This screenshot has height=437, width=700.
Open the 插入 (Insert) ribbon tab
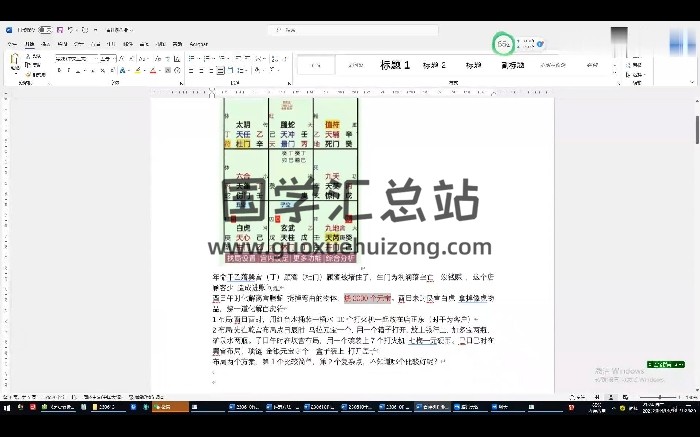[x=47, y=45]
